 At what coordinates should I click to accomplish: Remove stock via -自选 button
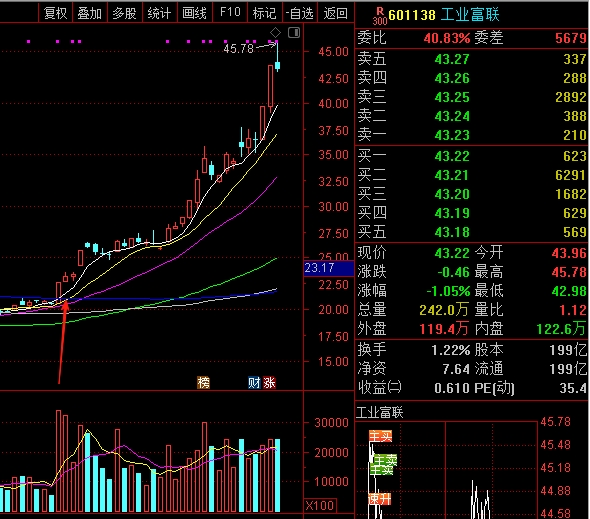[300, 13]
